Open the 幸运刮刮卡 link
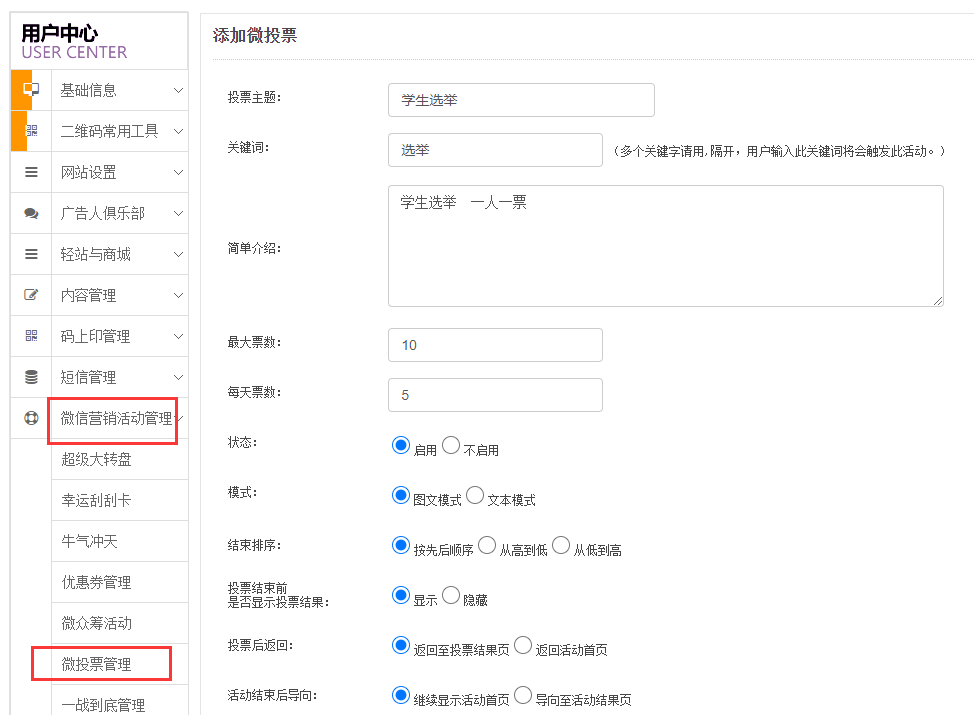The image size is (974, 715). [96, 500]
